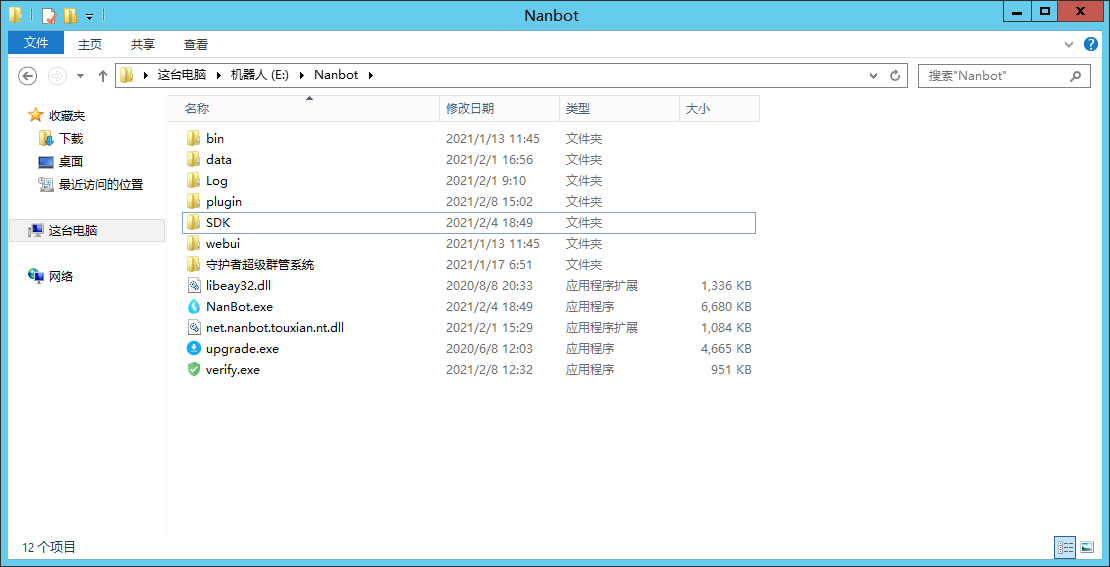Click the 桌面 desktop icon in sidebar

(46, 161)
